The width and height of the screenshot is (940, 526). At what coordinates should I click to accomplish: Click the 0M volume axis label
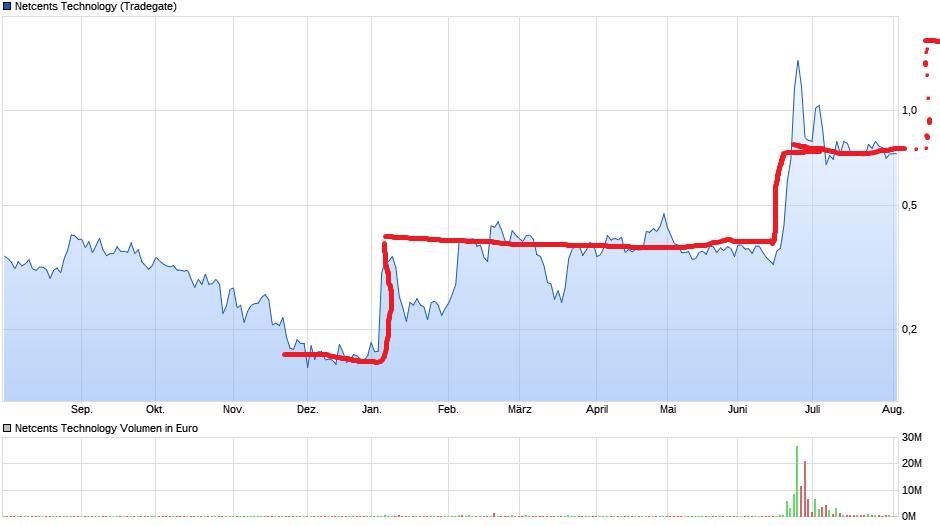909,516
